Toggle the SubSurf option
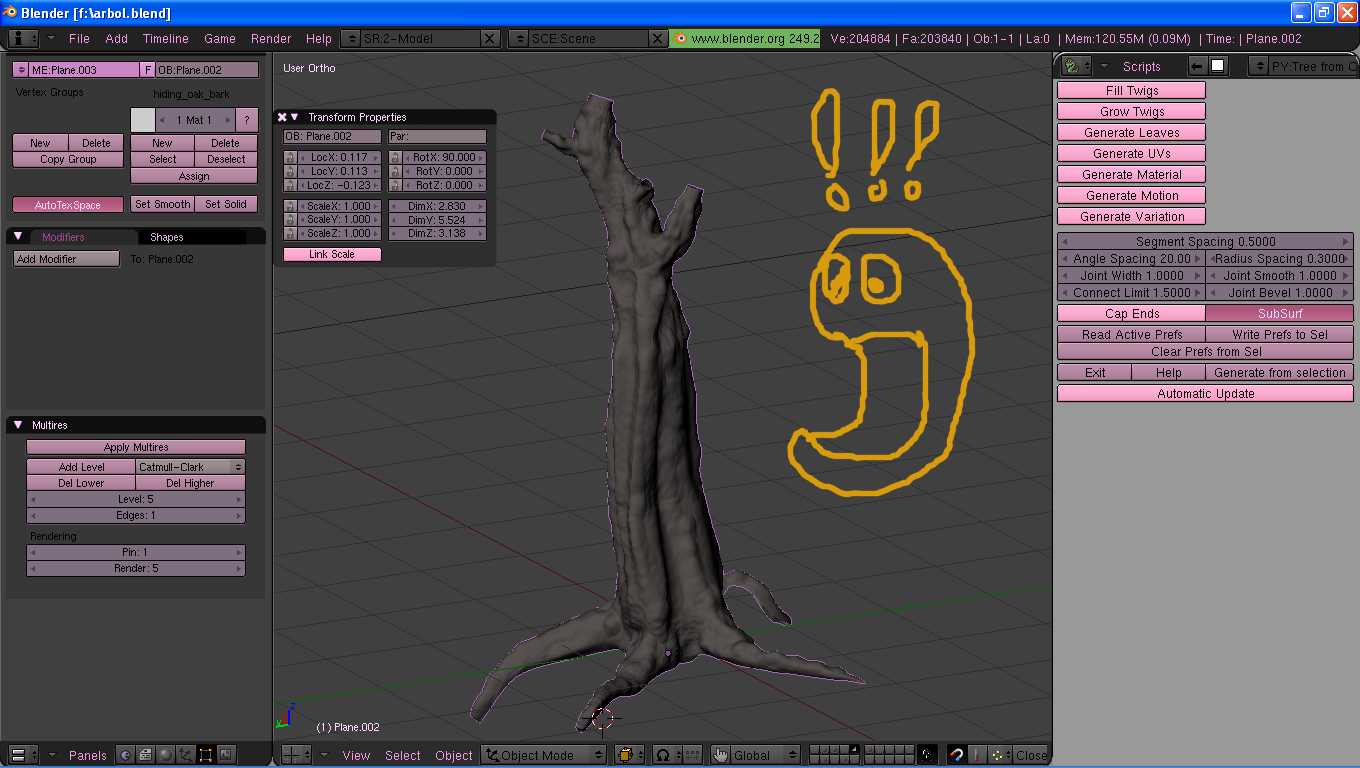 pos(1279,313)
